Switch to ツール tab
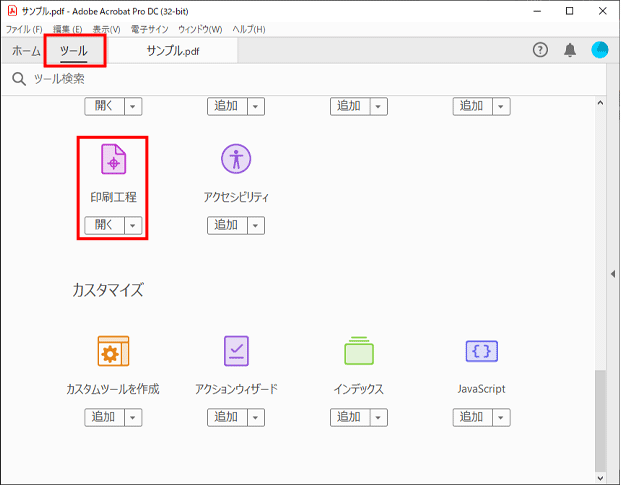The width and height of the screenshot is (623, 485). pyautogui.click(x=74, y=50)
